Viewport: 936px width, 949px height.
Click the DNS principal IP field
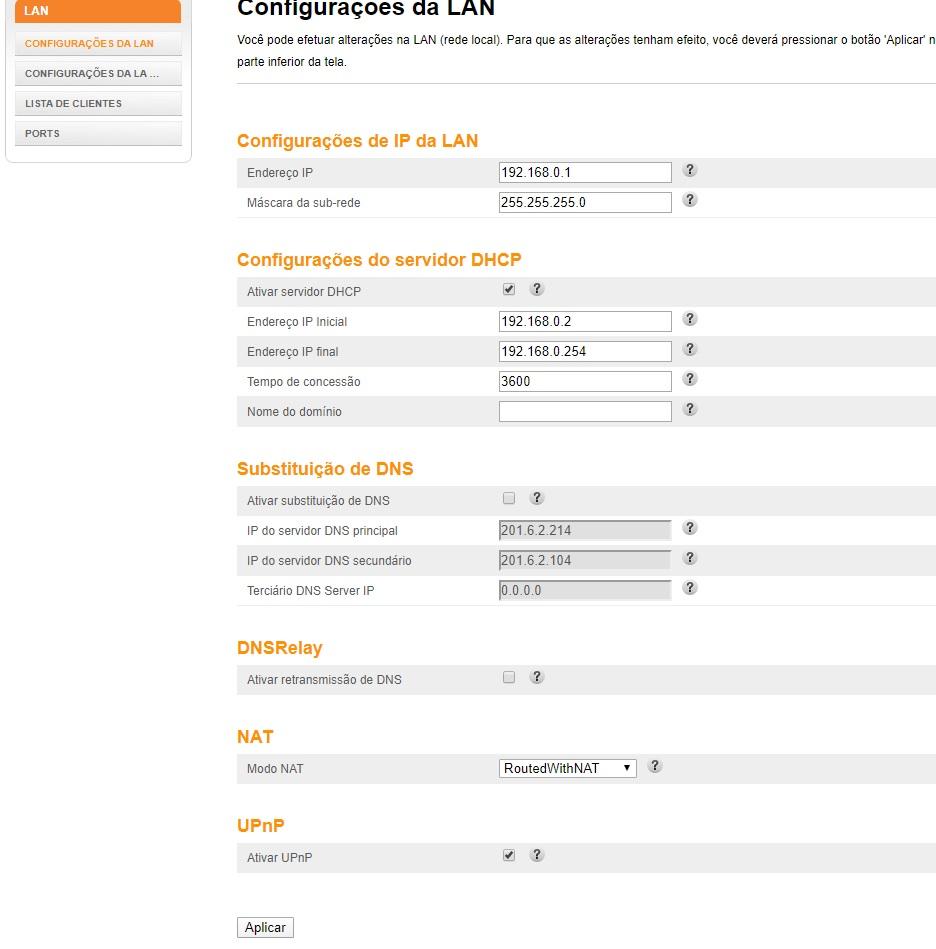pos(585,530)
